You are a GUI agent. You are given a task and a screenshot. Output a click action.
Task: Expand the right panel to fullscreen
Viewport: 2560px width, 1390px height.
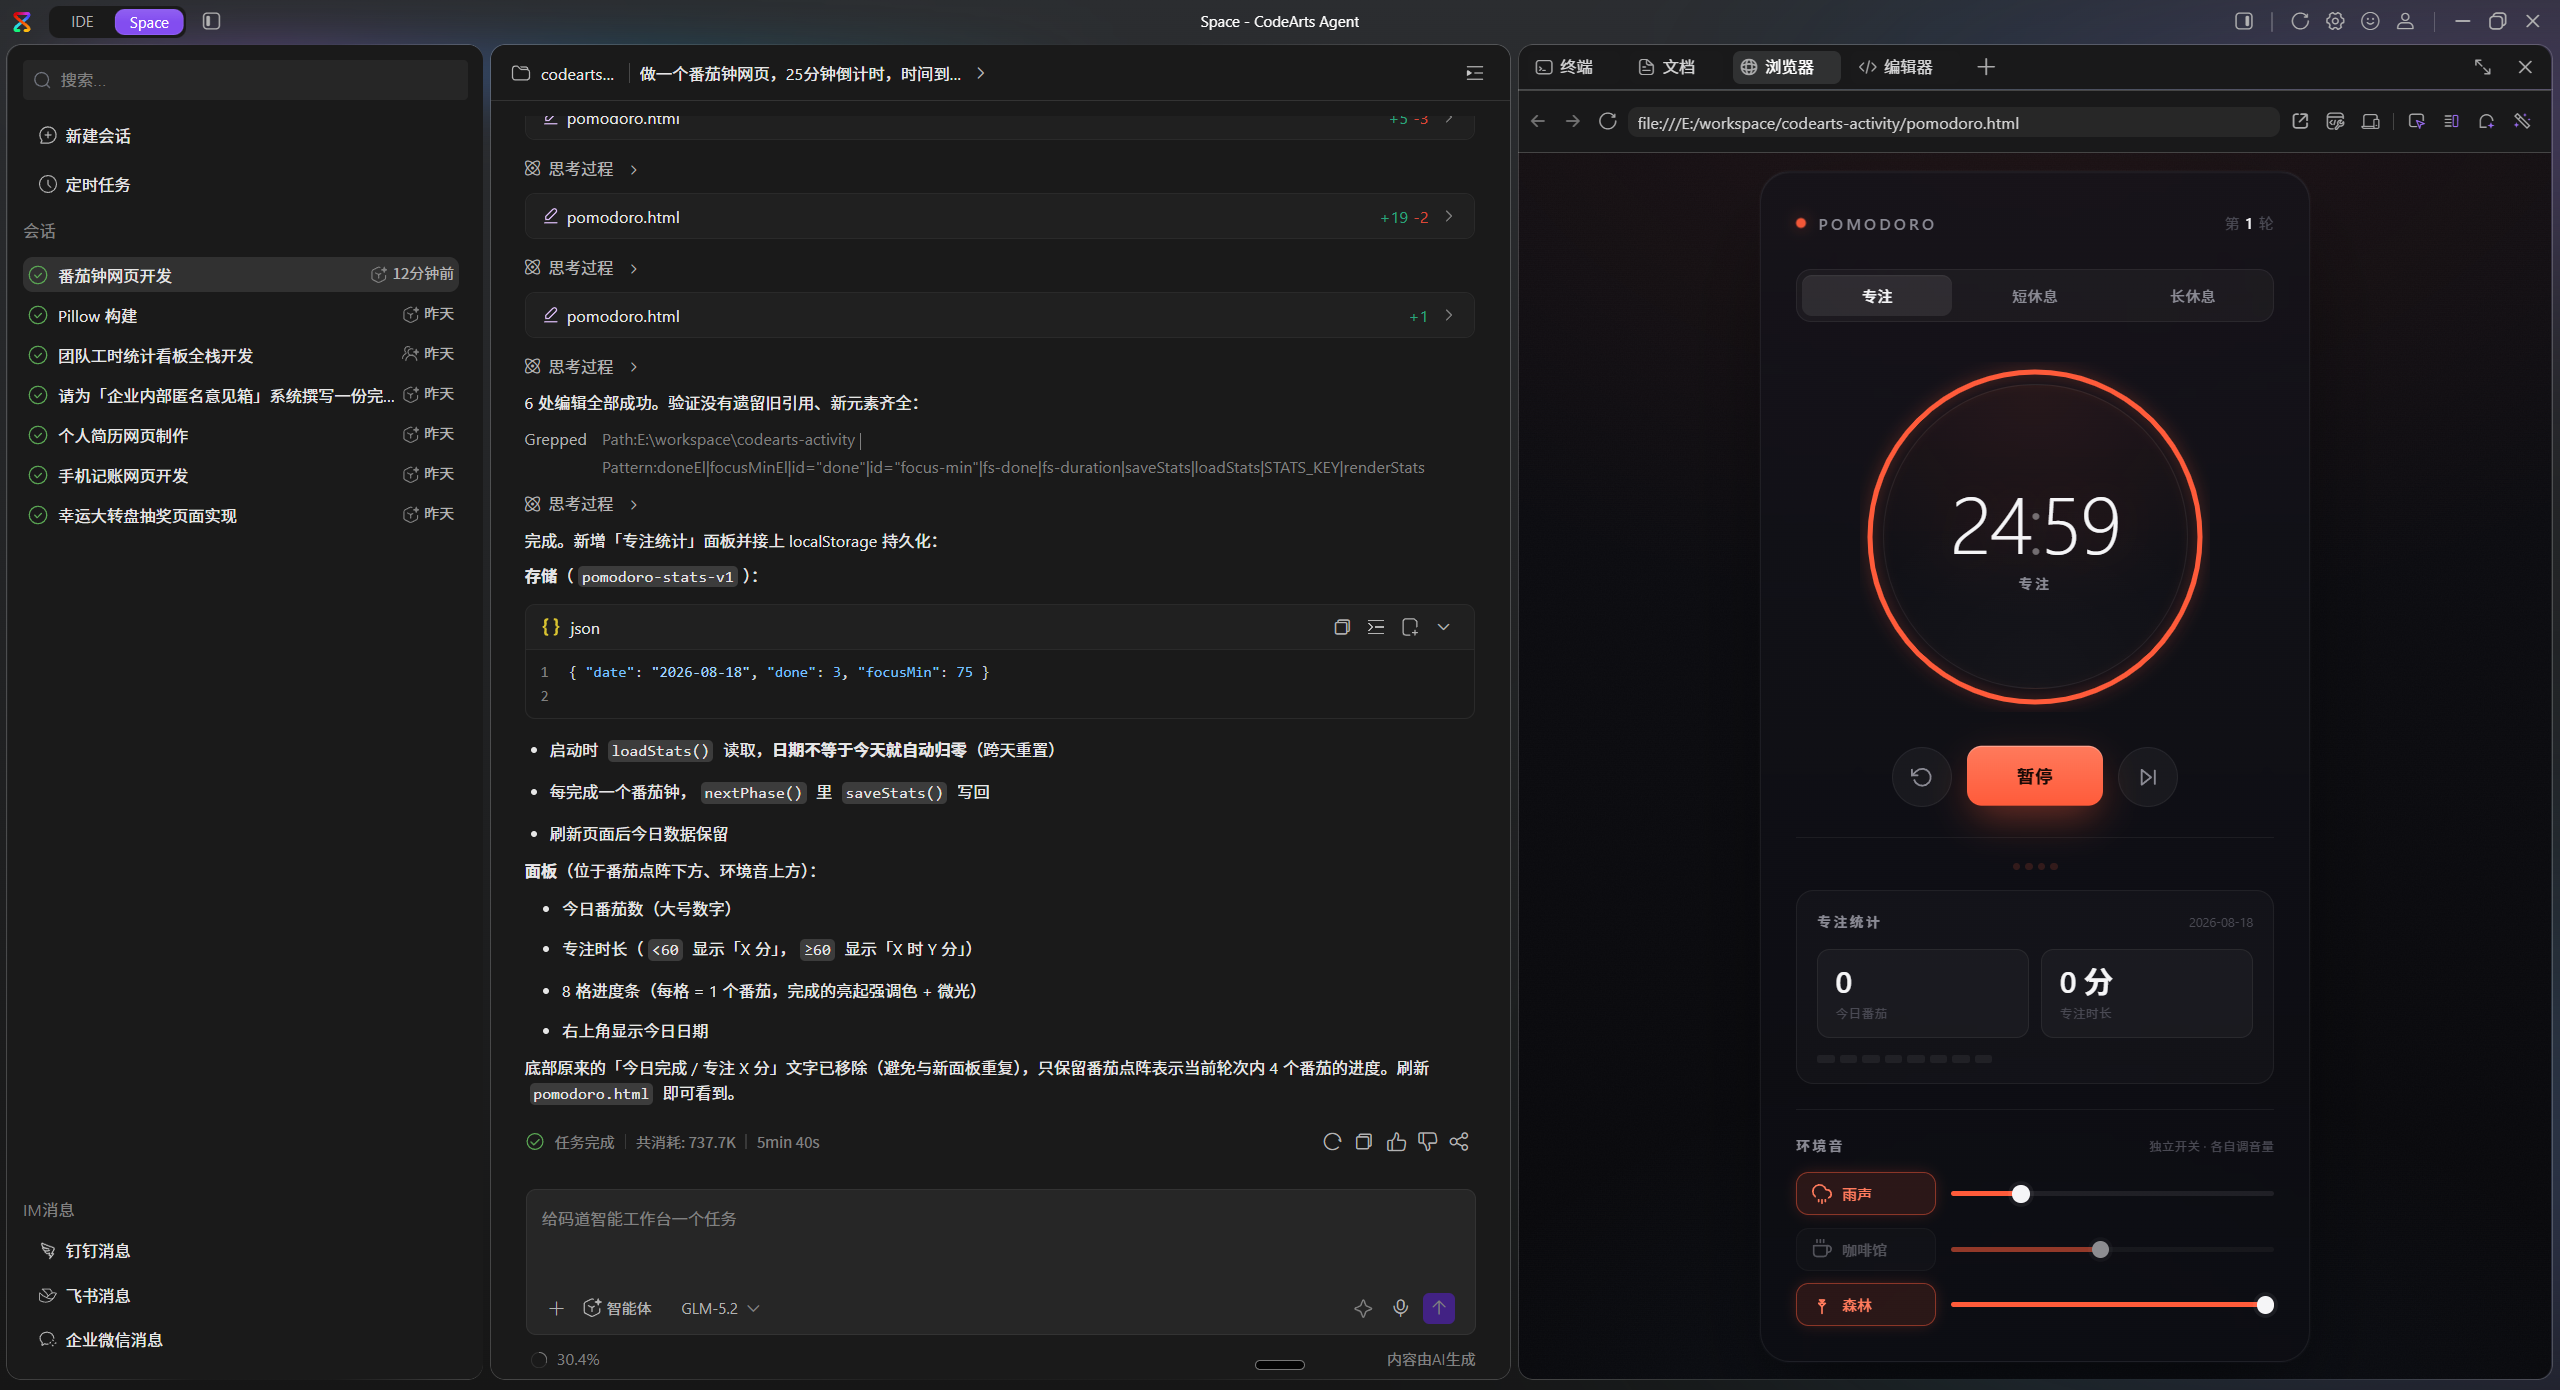tap(2483, 67)
